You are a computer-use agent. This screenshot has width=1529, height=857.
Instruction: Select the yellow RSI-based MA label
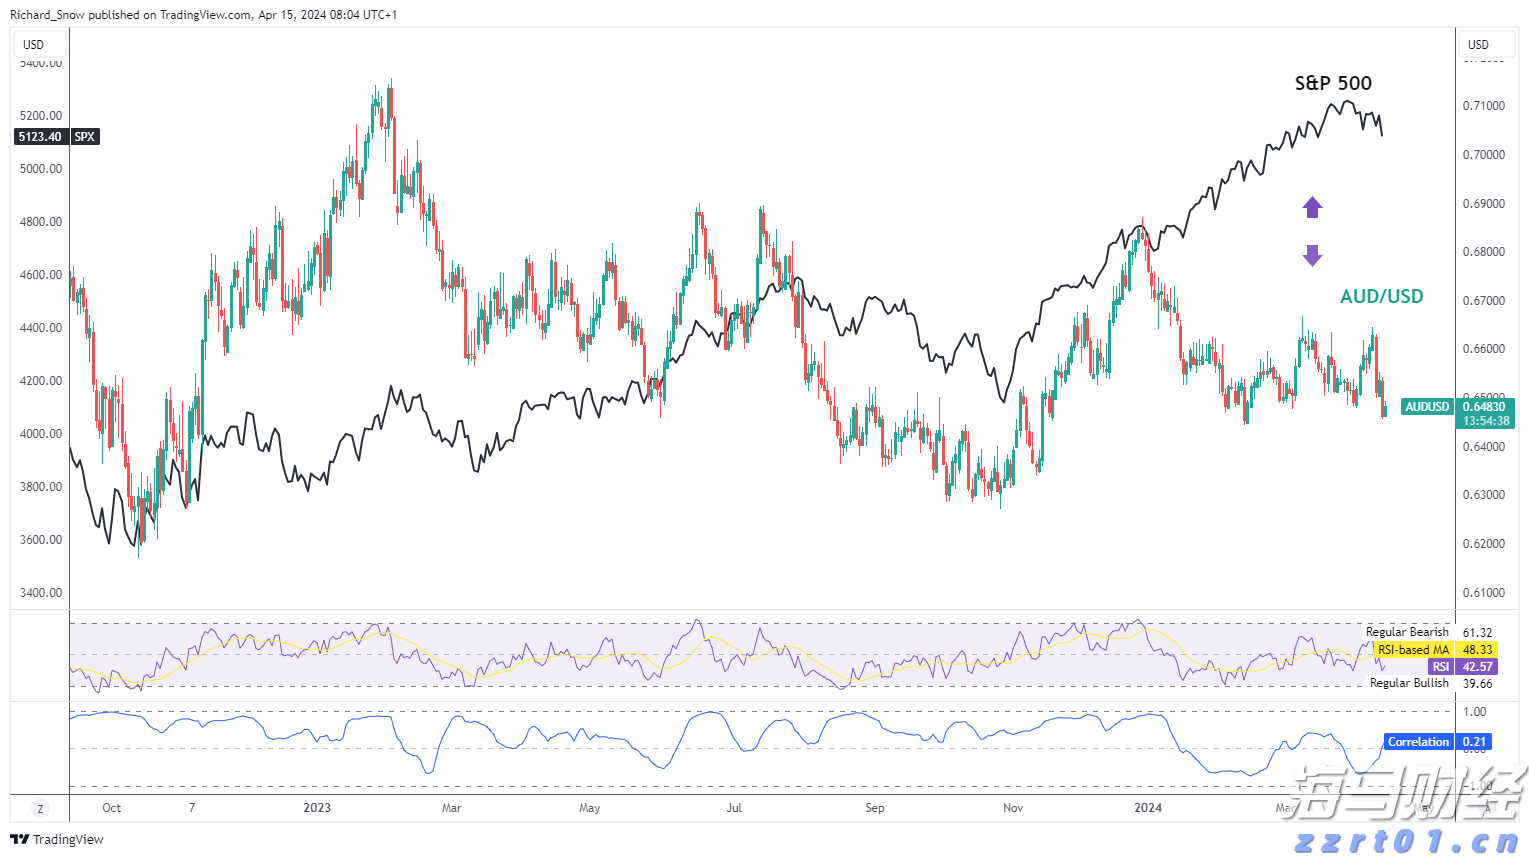coord(1413,649)
